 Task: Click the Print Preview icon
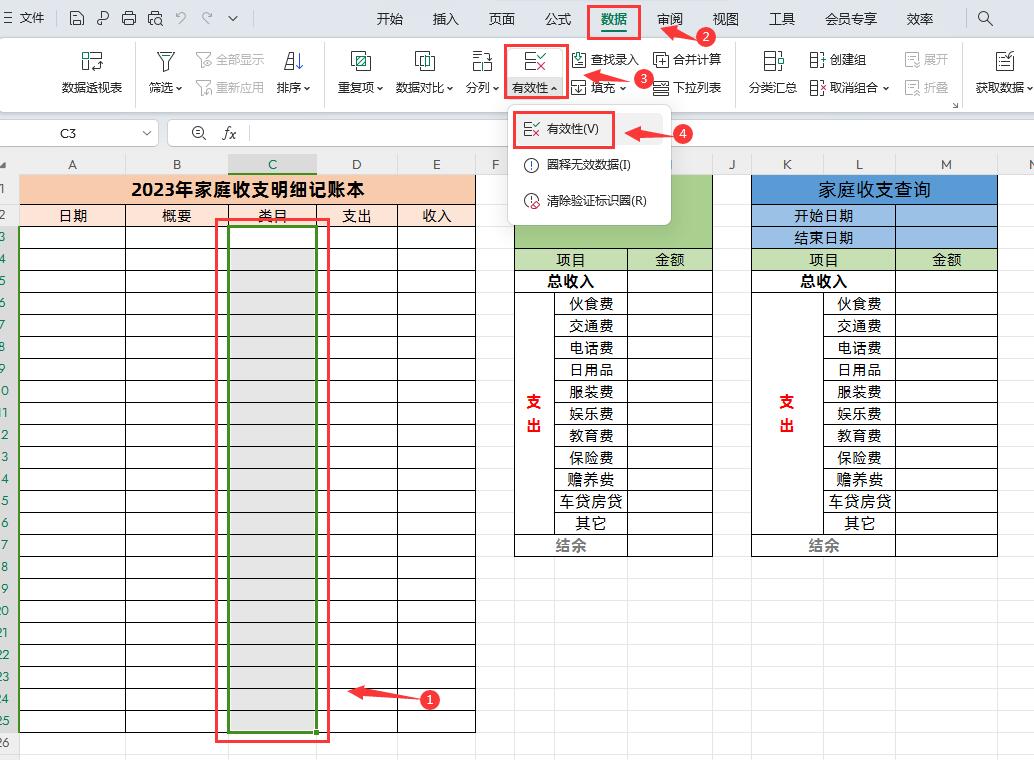click(155, 18)
